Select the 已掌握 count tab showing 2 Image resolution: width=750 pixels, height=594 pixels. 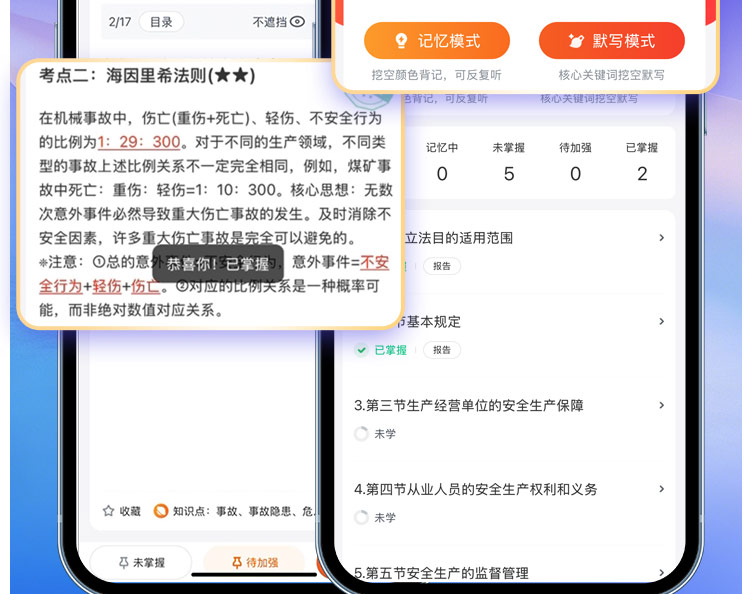tap(641, 164)
